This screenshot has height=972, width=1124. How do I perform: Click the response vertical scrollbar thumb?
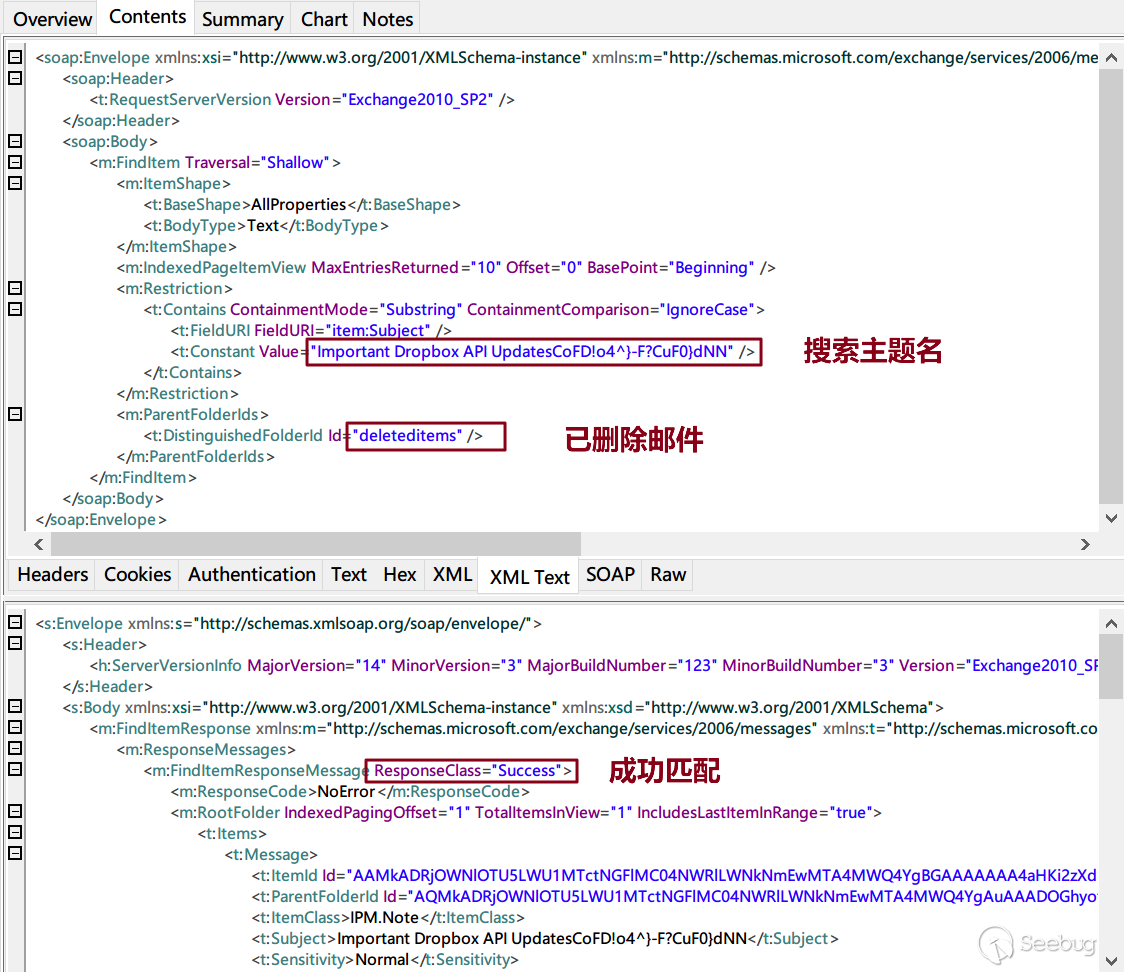pos(1111,667)
